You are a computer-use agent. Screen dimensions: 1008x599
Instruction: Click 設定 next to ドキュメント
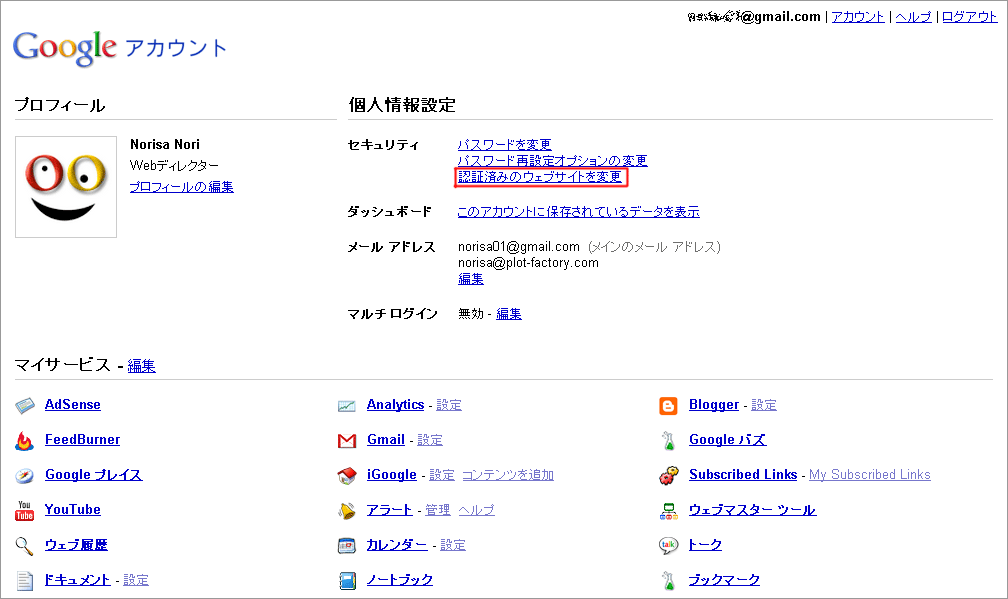tap(136, 580)
